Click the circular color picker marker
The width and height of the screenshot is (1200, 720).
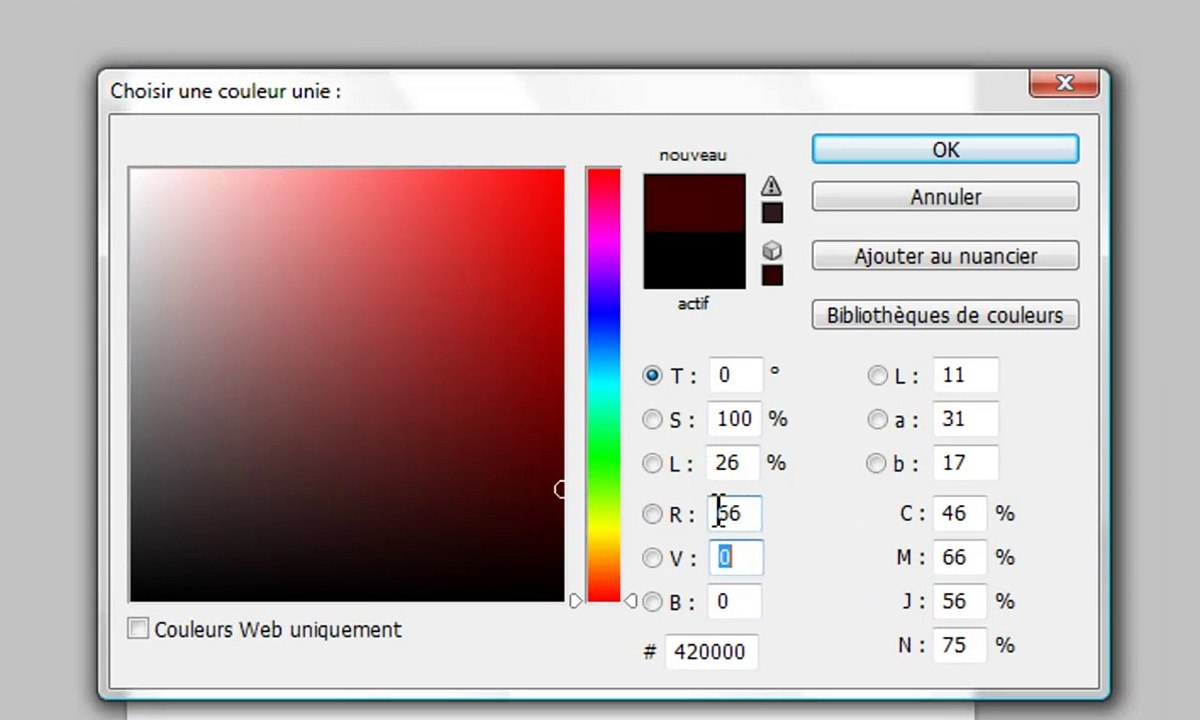(562, 489)
